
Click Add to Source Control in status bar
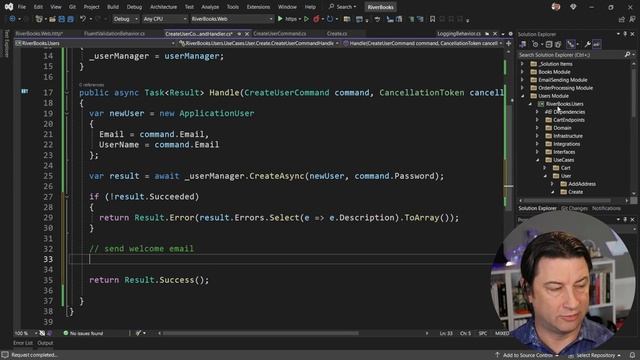tap(527, 356)
